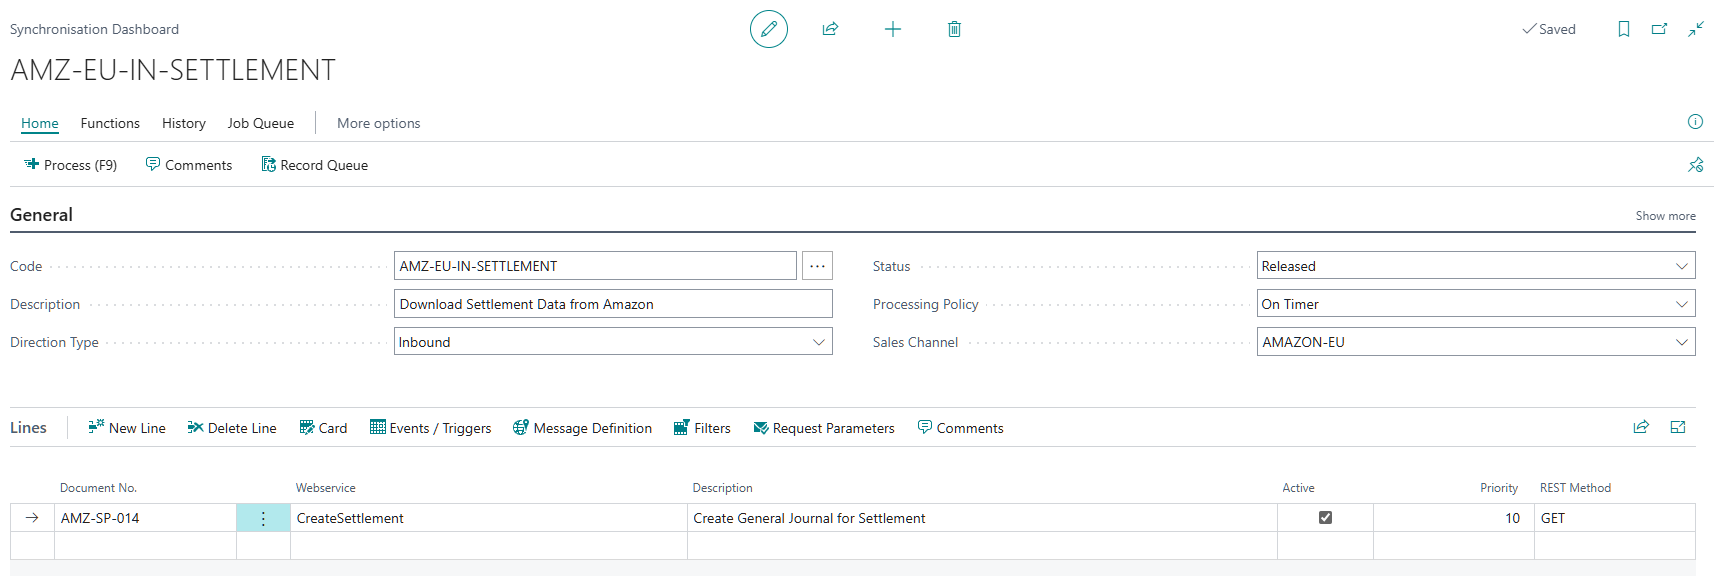Open Request Parameters
Screen dimensions: 1717x576
pyautogui.click(x=824, y=428)
